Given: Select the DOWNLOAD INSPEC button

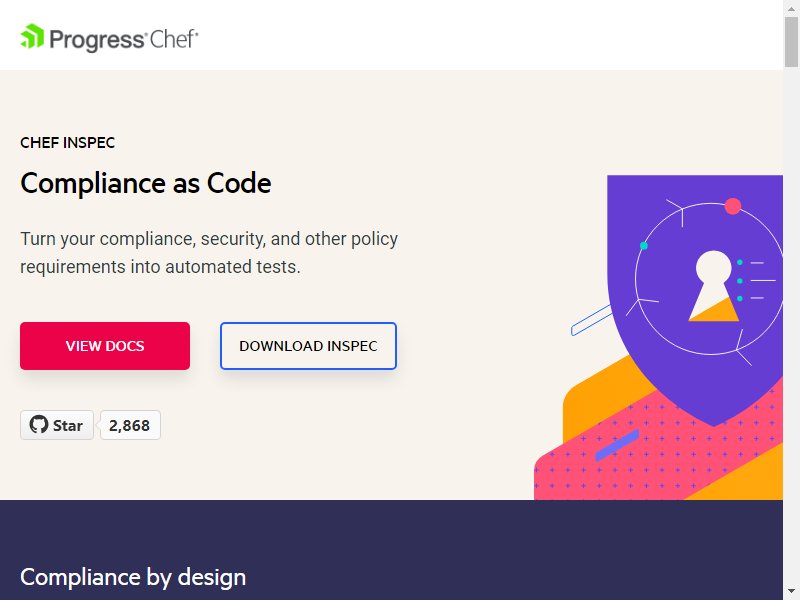Looking at the screenshot, I should [308, 346].
